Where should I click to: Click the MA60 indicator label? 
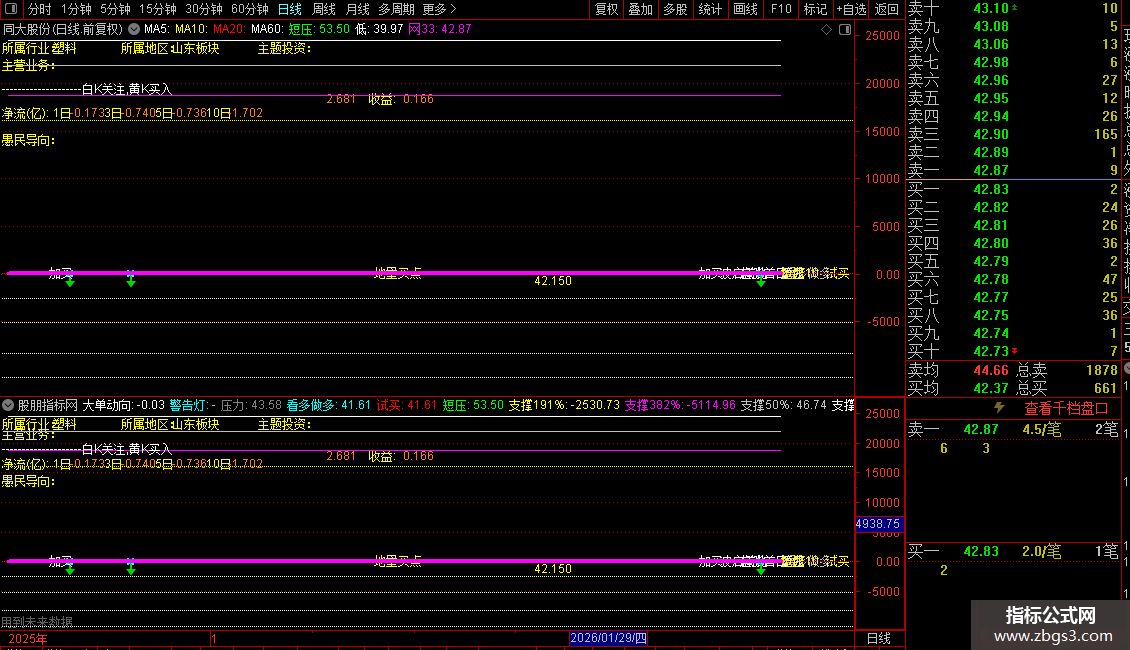point(267,29)
